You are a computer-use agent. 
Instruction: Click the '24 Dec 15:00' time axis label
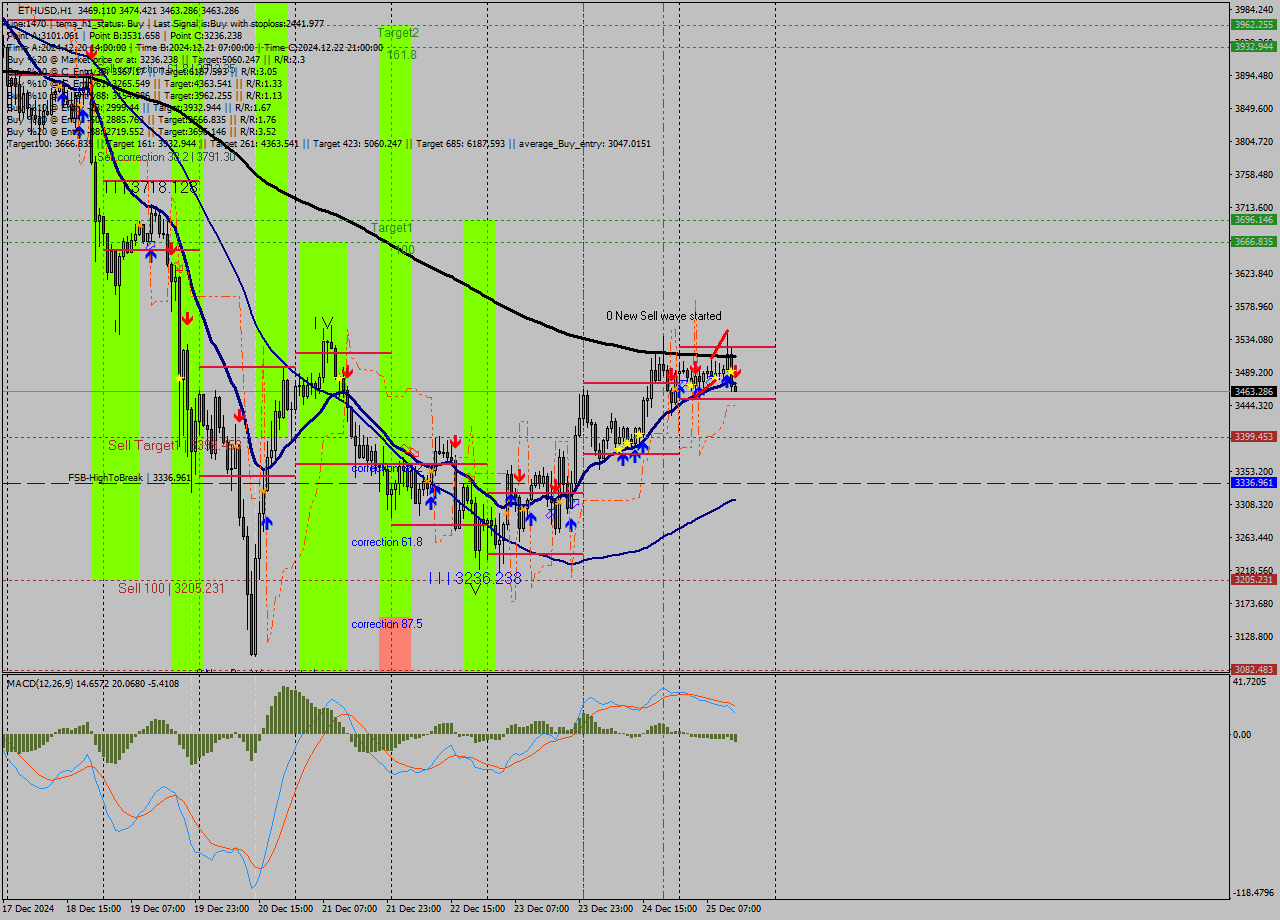point(669,909)
